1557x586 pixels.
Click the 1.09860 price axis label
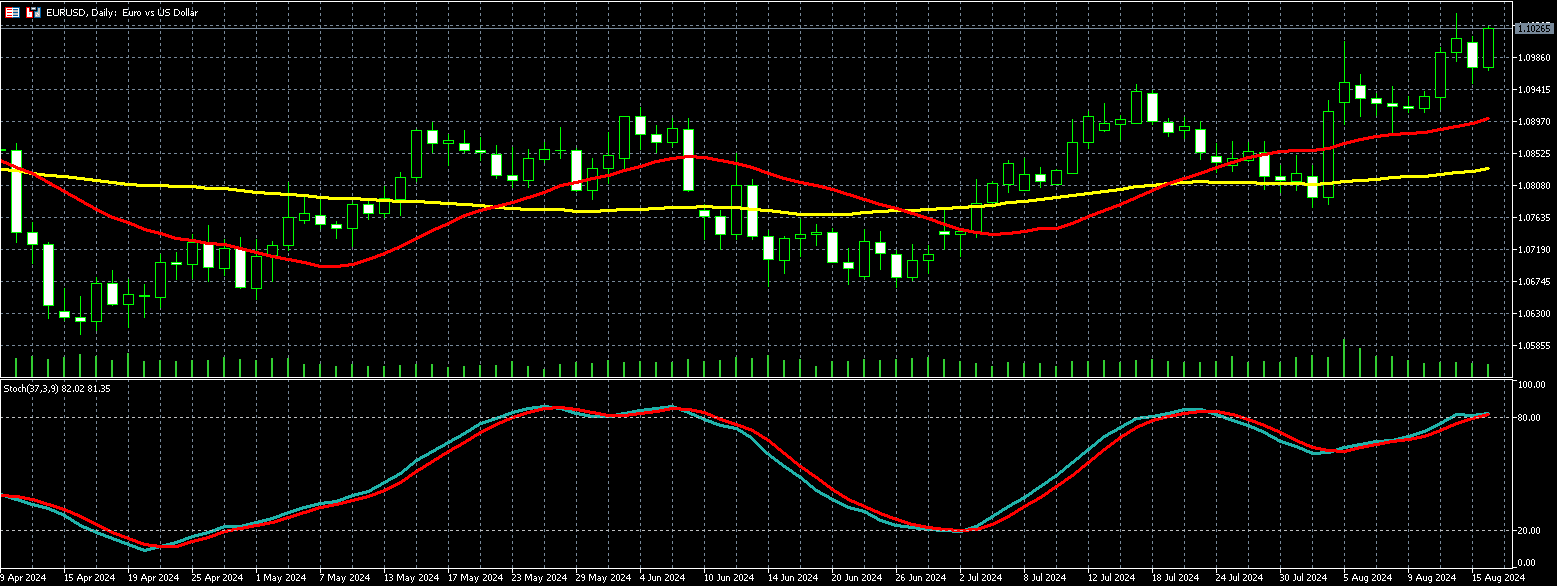click(x=1533, y=58)
